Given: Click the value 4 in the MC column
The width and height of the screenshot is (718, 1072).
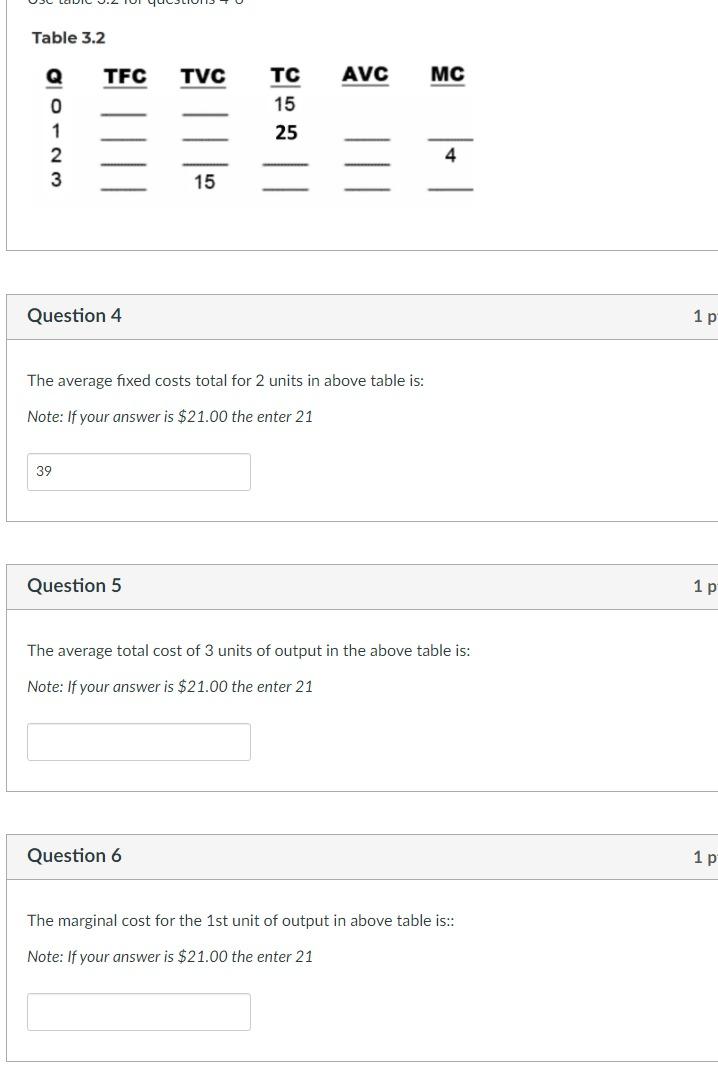Looking at the screenshot, I should pos(449,154).
